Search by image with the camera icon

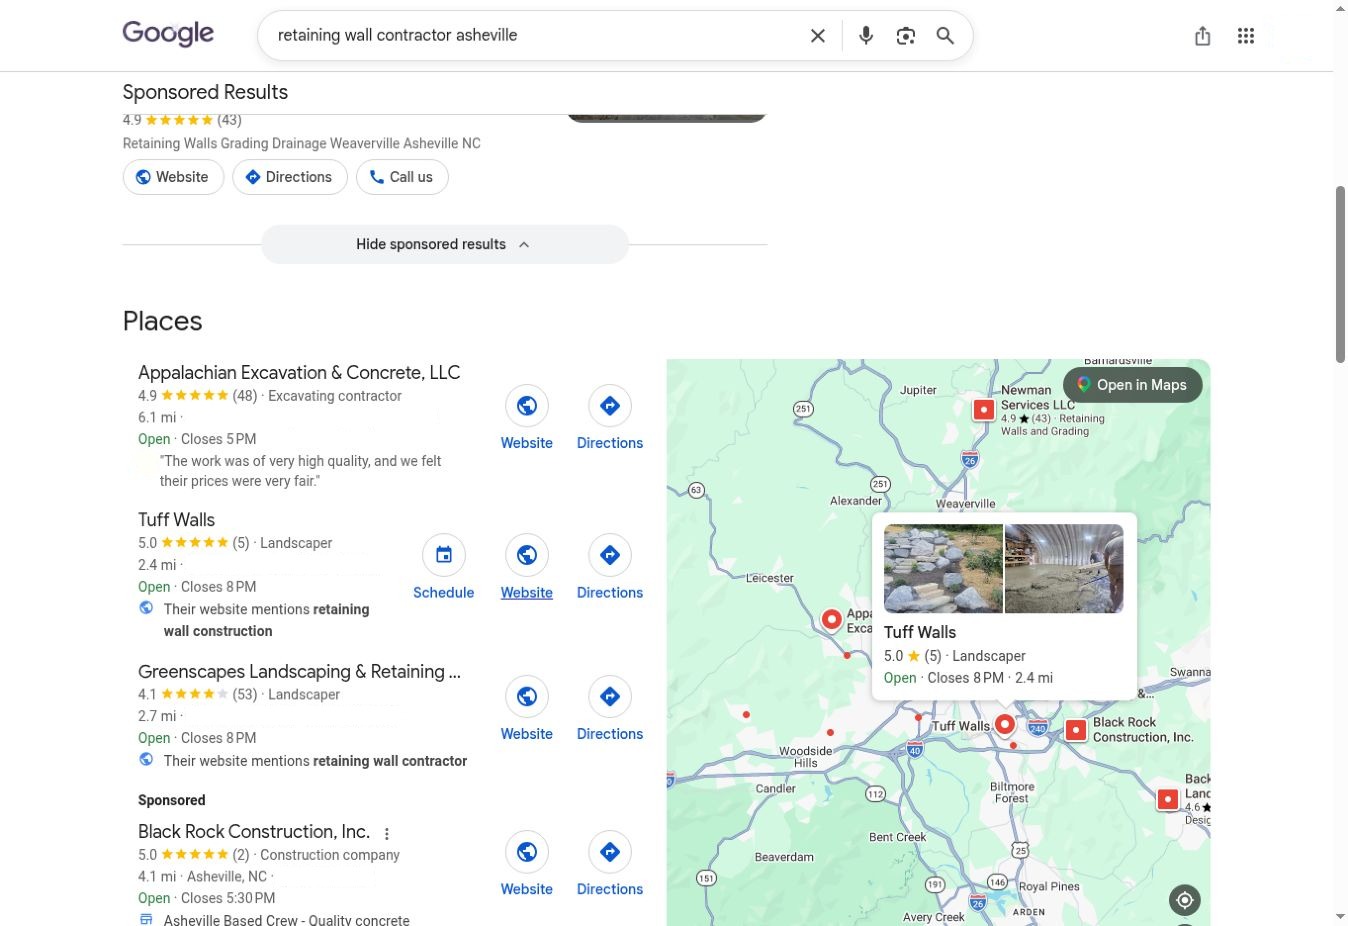point(906,36)
